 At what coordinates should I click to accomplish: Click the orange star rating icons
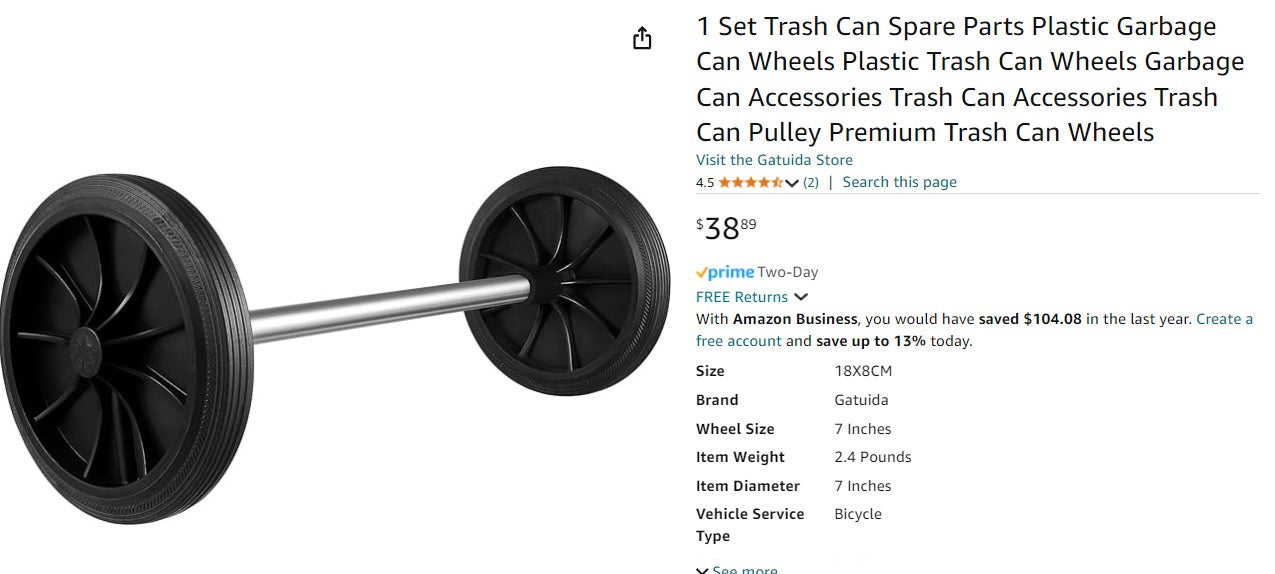tap(750, 182)
